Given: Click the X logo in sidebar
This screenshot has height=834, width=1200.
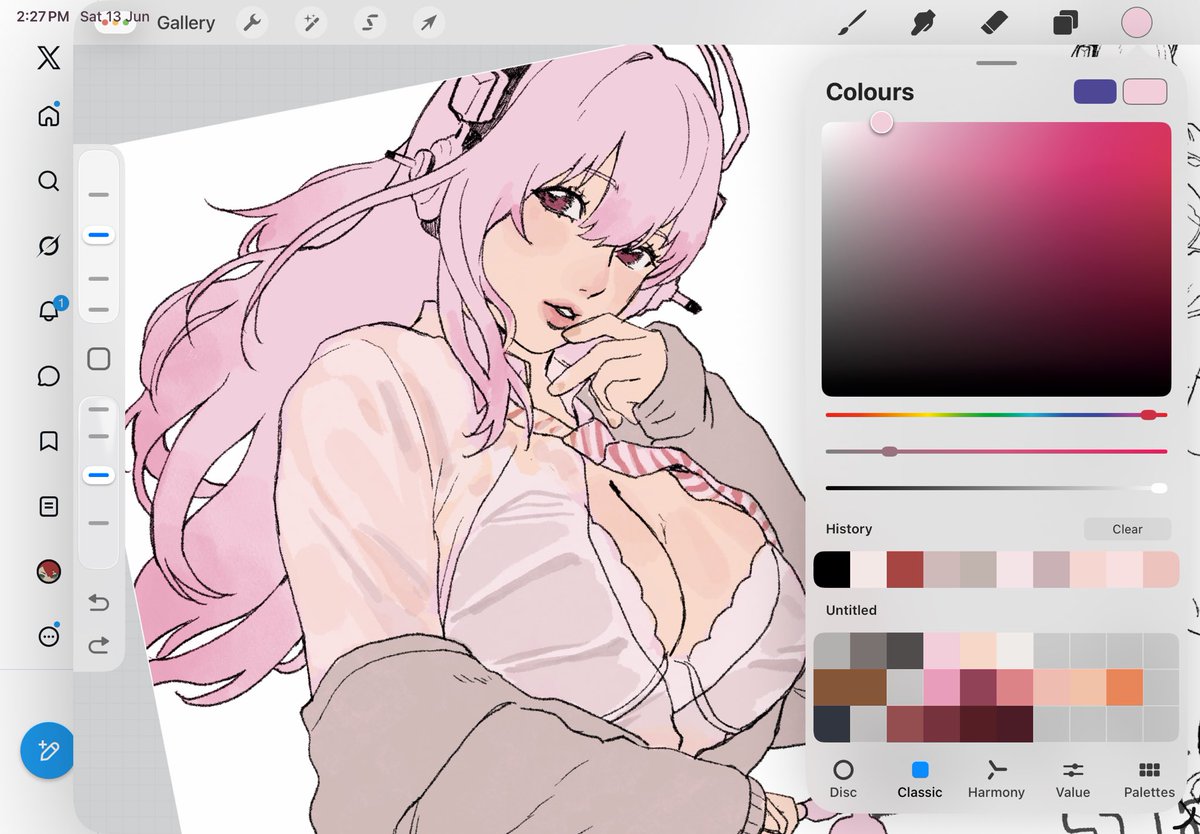Looking at the screenshot, I should (x=48, y=58).
